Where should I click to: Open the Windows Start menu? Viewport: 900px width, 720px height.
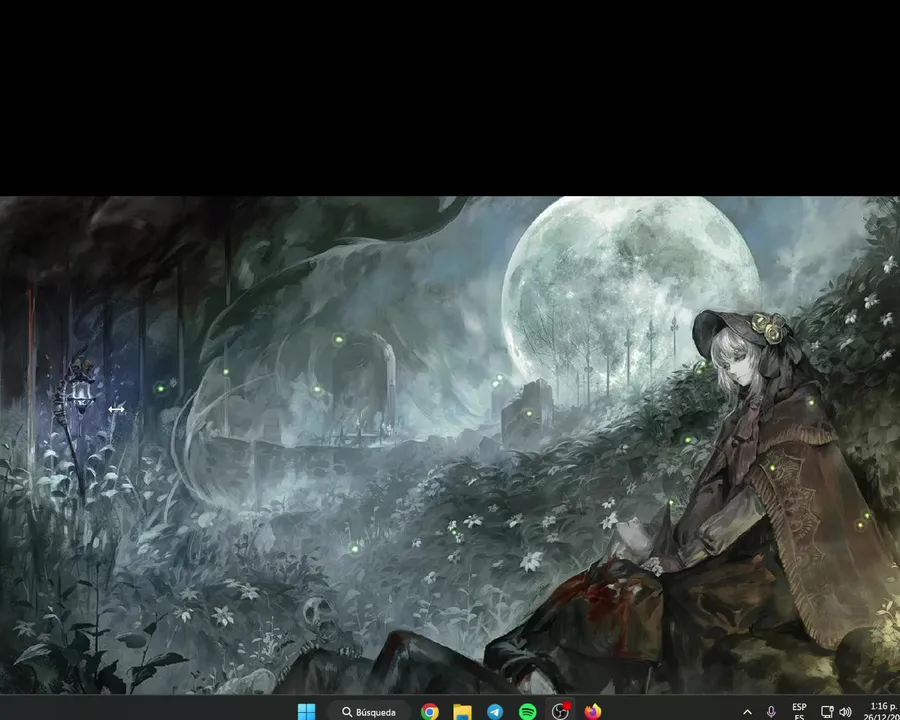(x=307, y=711)
